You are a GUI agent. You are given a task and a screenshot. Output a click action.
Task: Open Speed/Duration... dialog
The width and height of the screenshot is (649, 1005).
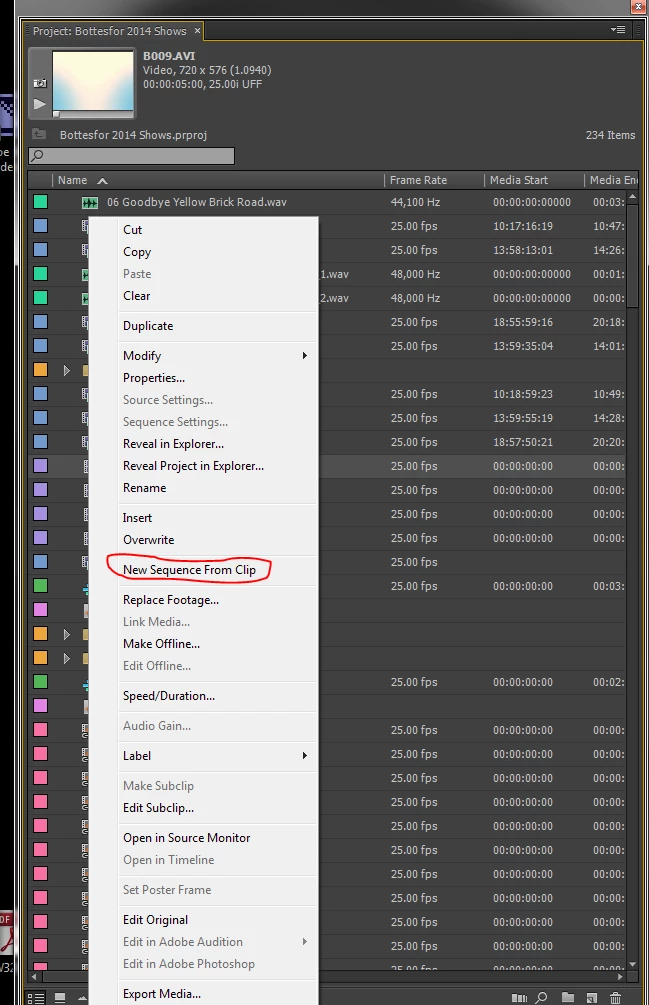point(169,696)
